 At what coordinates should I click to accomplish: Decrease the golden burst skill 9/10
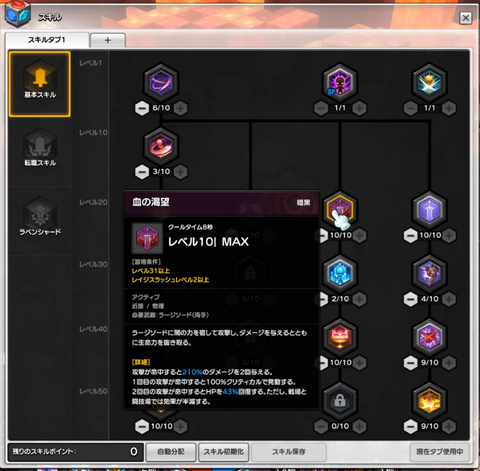tap(411, 427)
